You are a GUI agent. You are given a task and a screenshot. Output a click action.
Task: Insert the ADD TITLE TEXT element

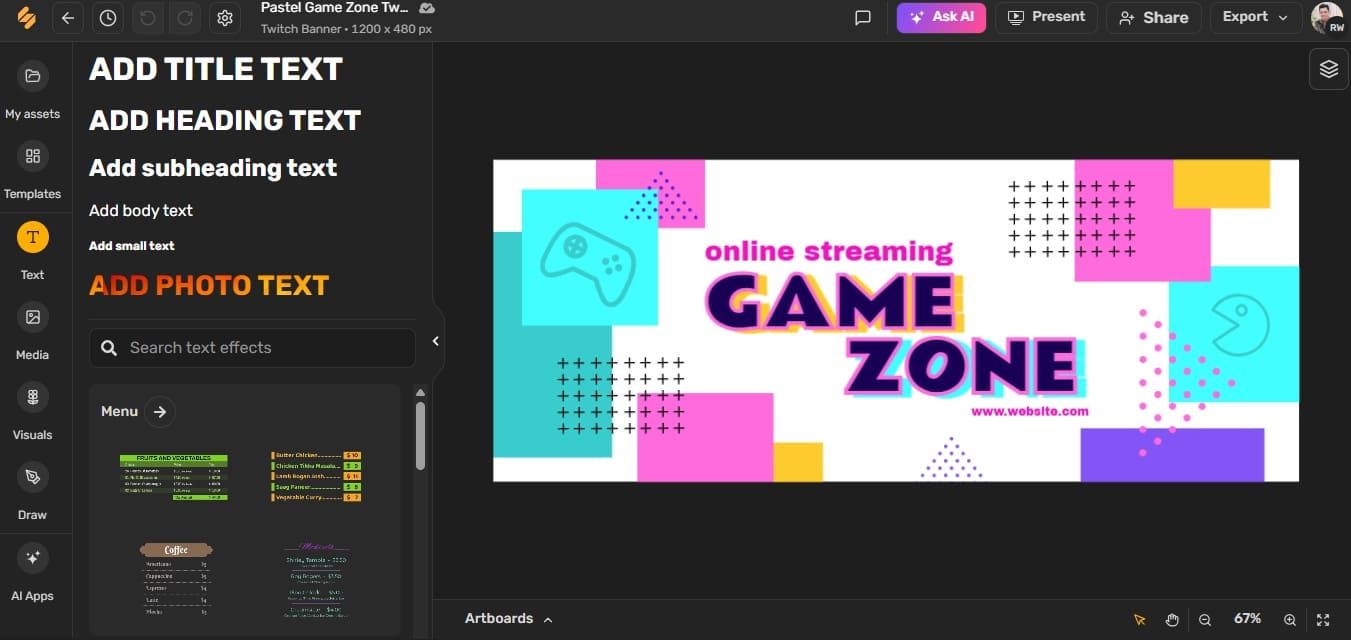point(214,68)
